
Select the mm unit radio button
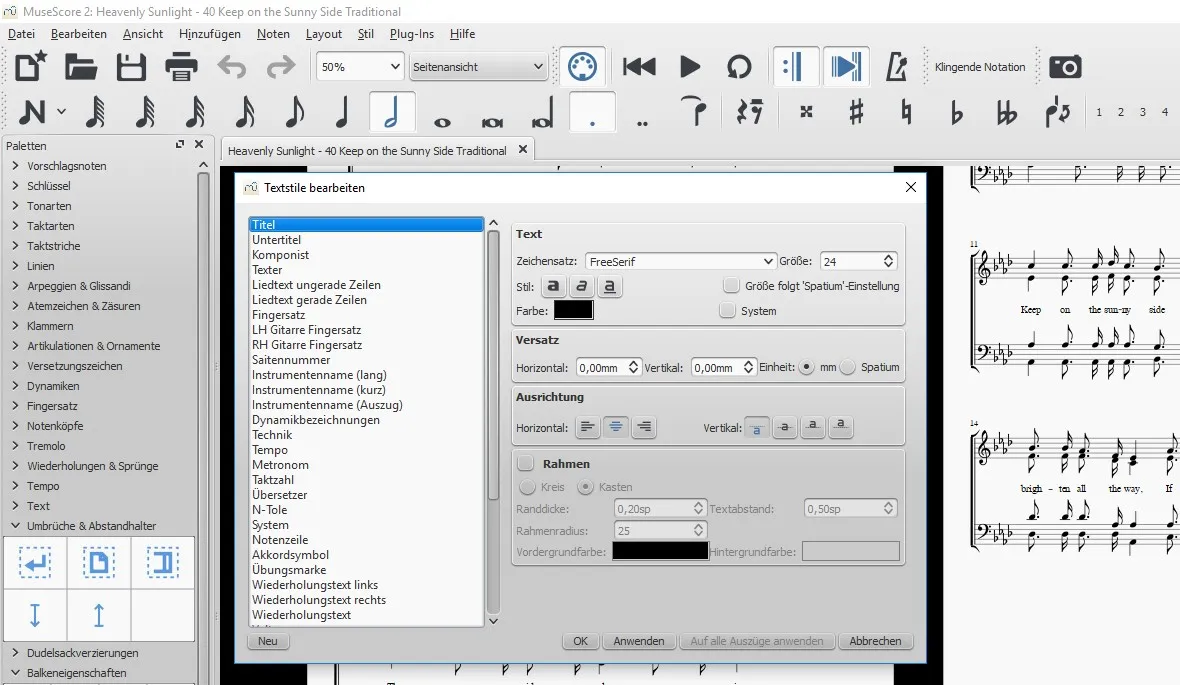806,367
